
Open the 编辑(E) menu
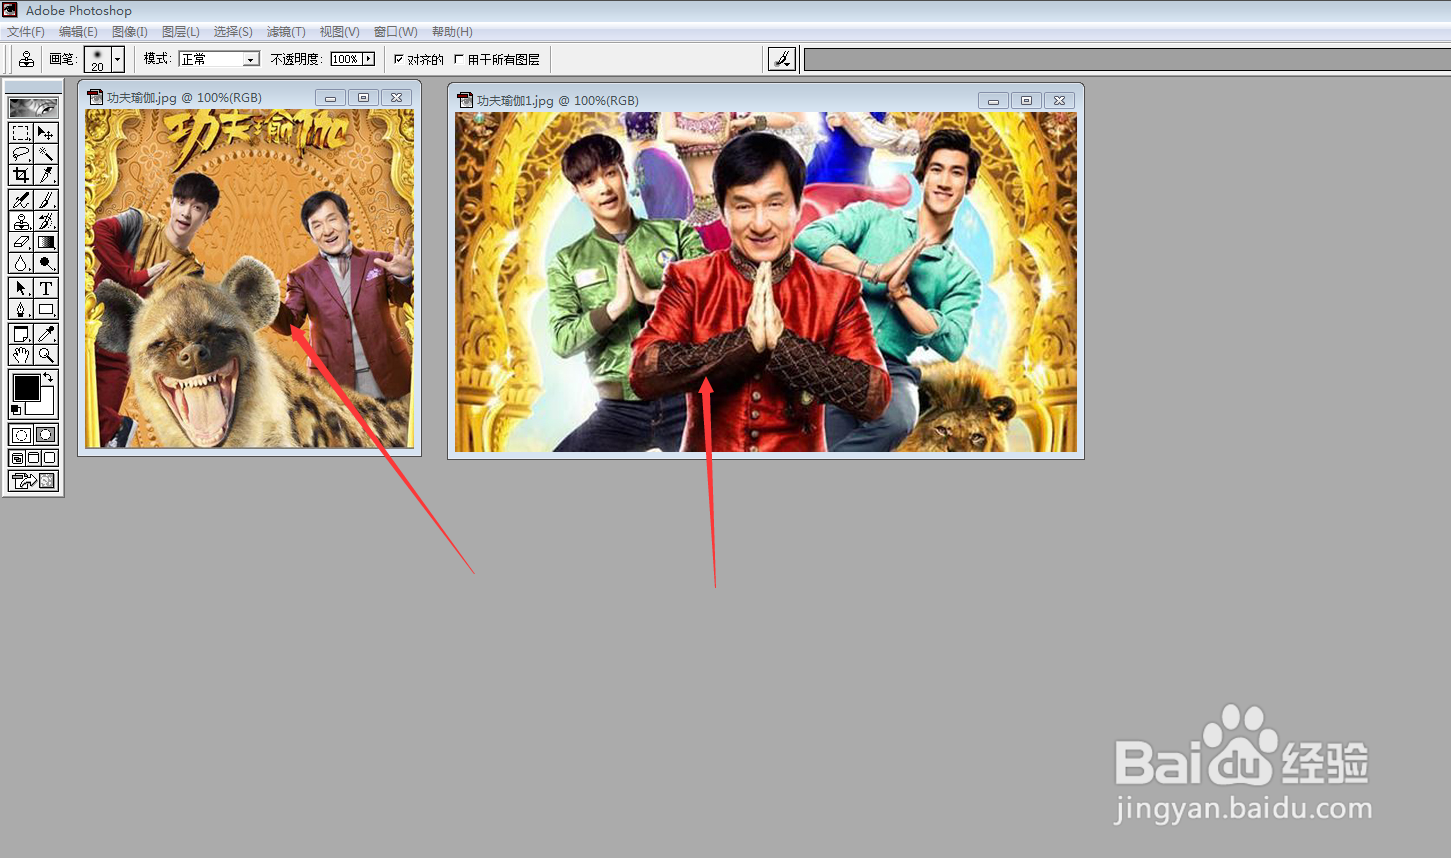pos(78,32)
